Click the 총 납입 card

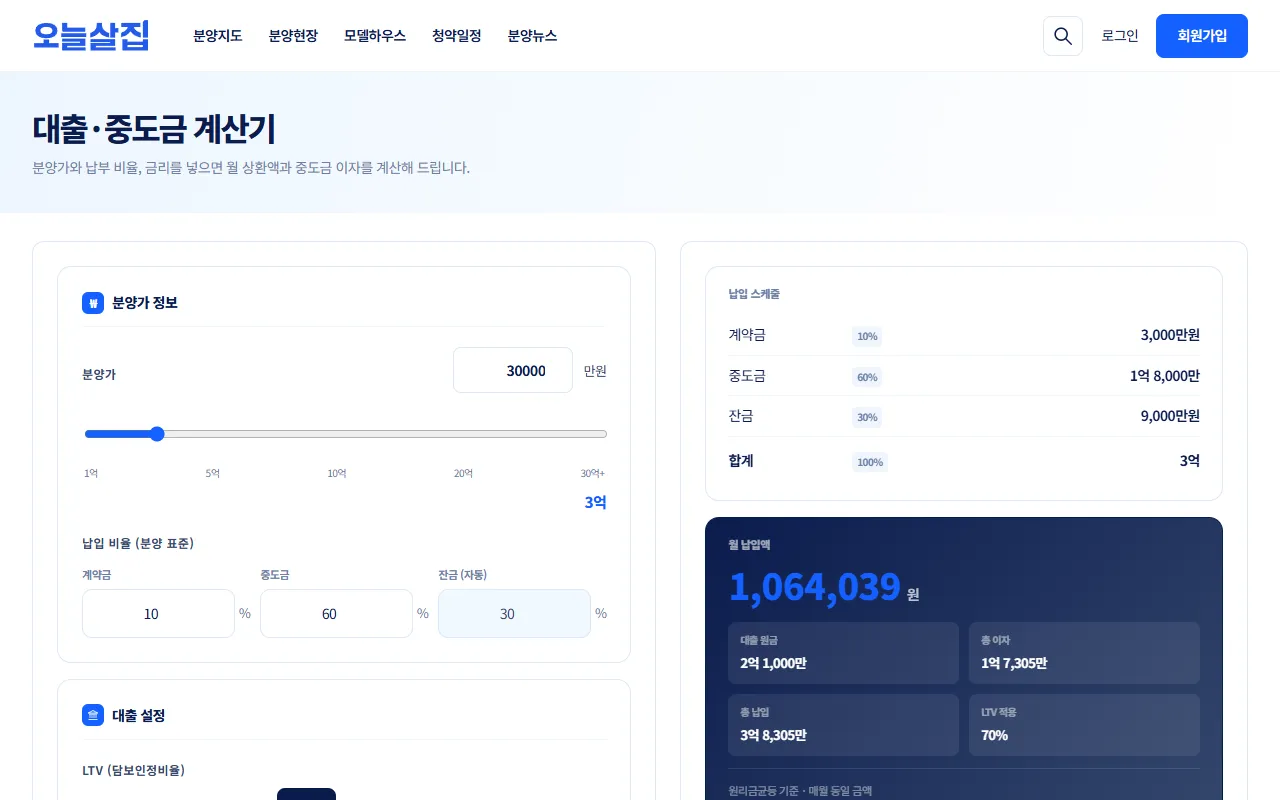843,725
